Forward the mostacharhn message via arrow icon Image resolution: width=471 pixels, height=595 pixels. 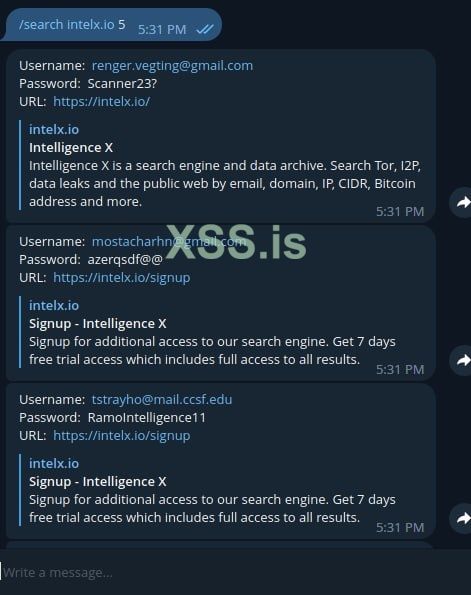click(462, 360)
